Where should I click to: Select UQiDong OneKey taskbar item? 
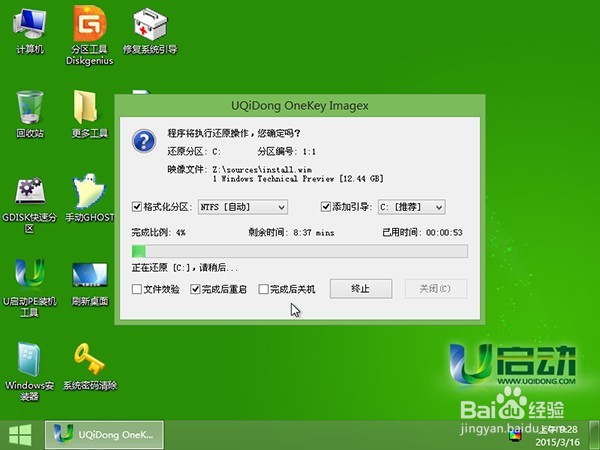click(x=104, y=435)
